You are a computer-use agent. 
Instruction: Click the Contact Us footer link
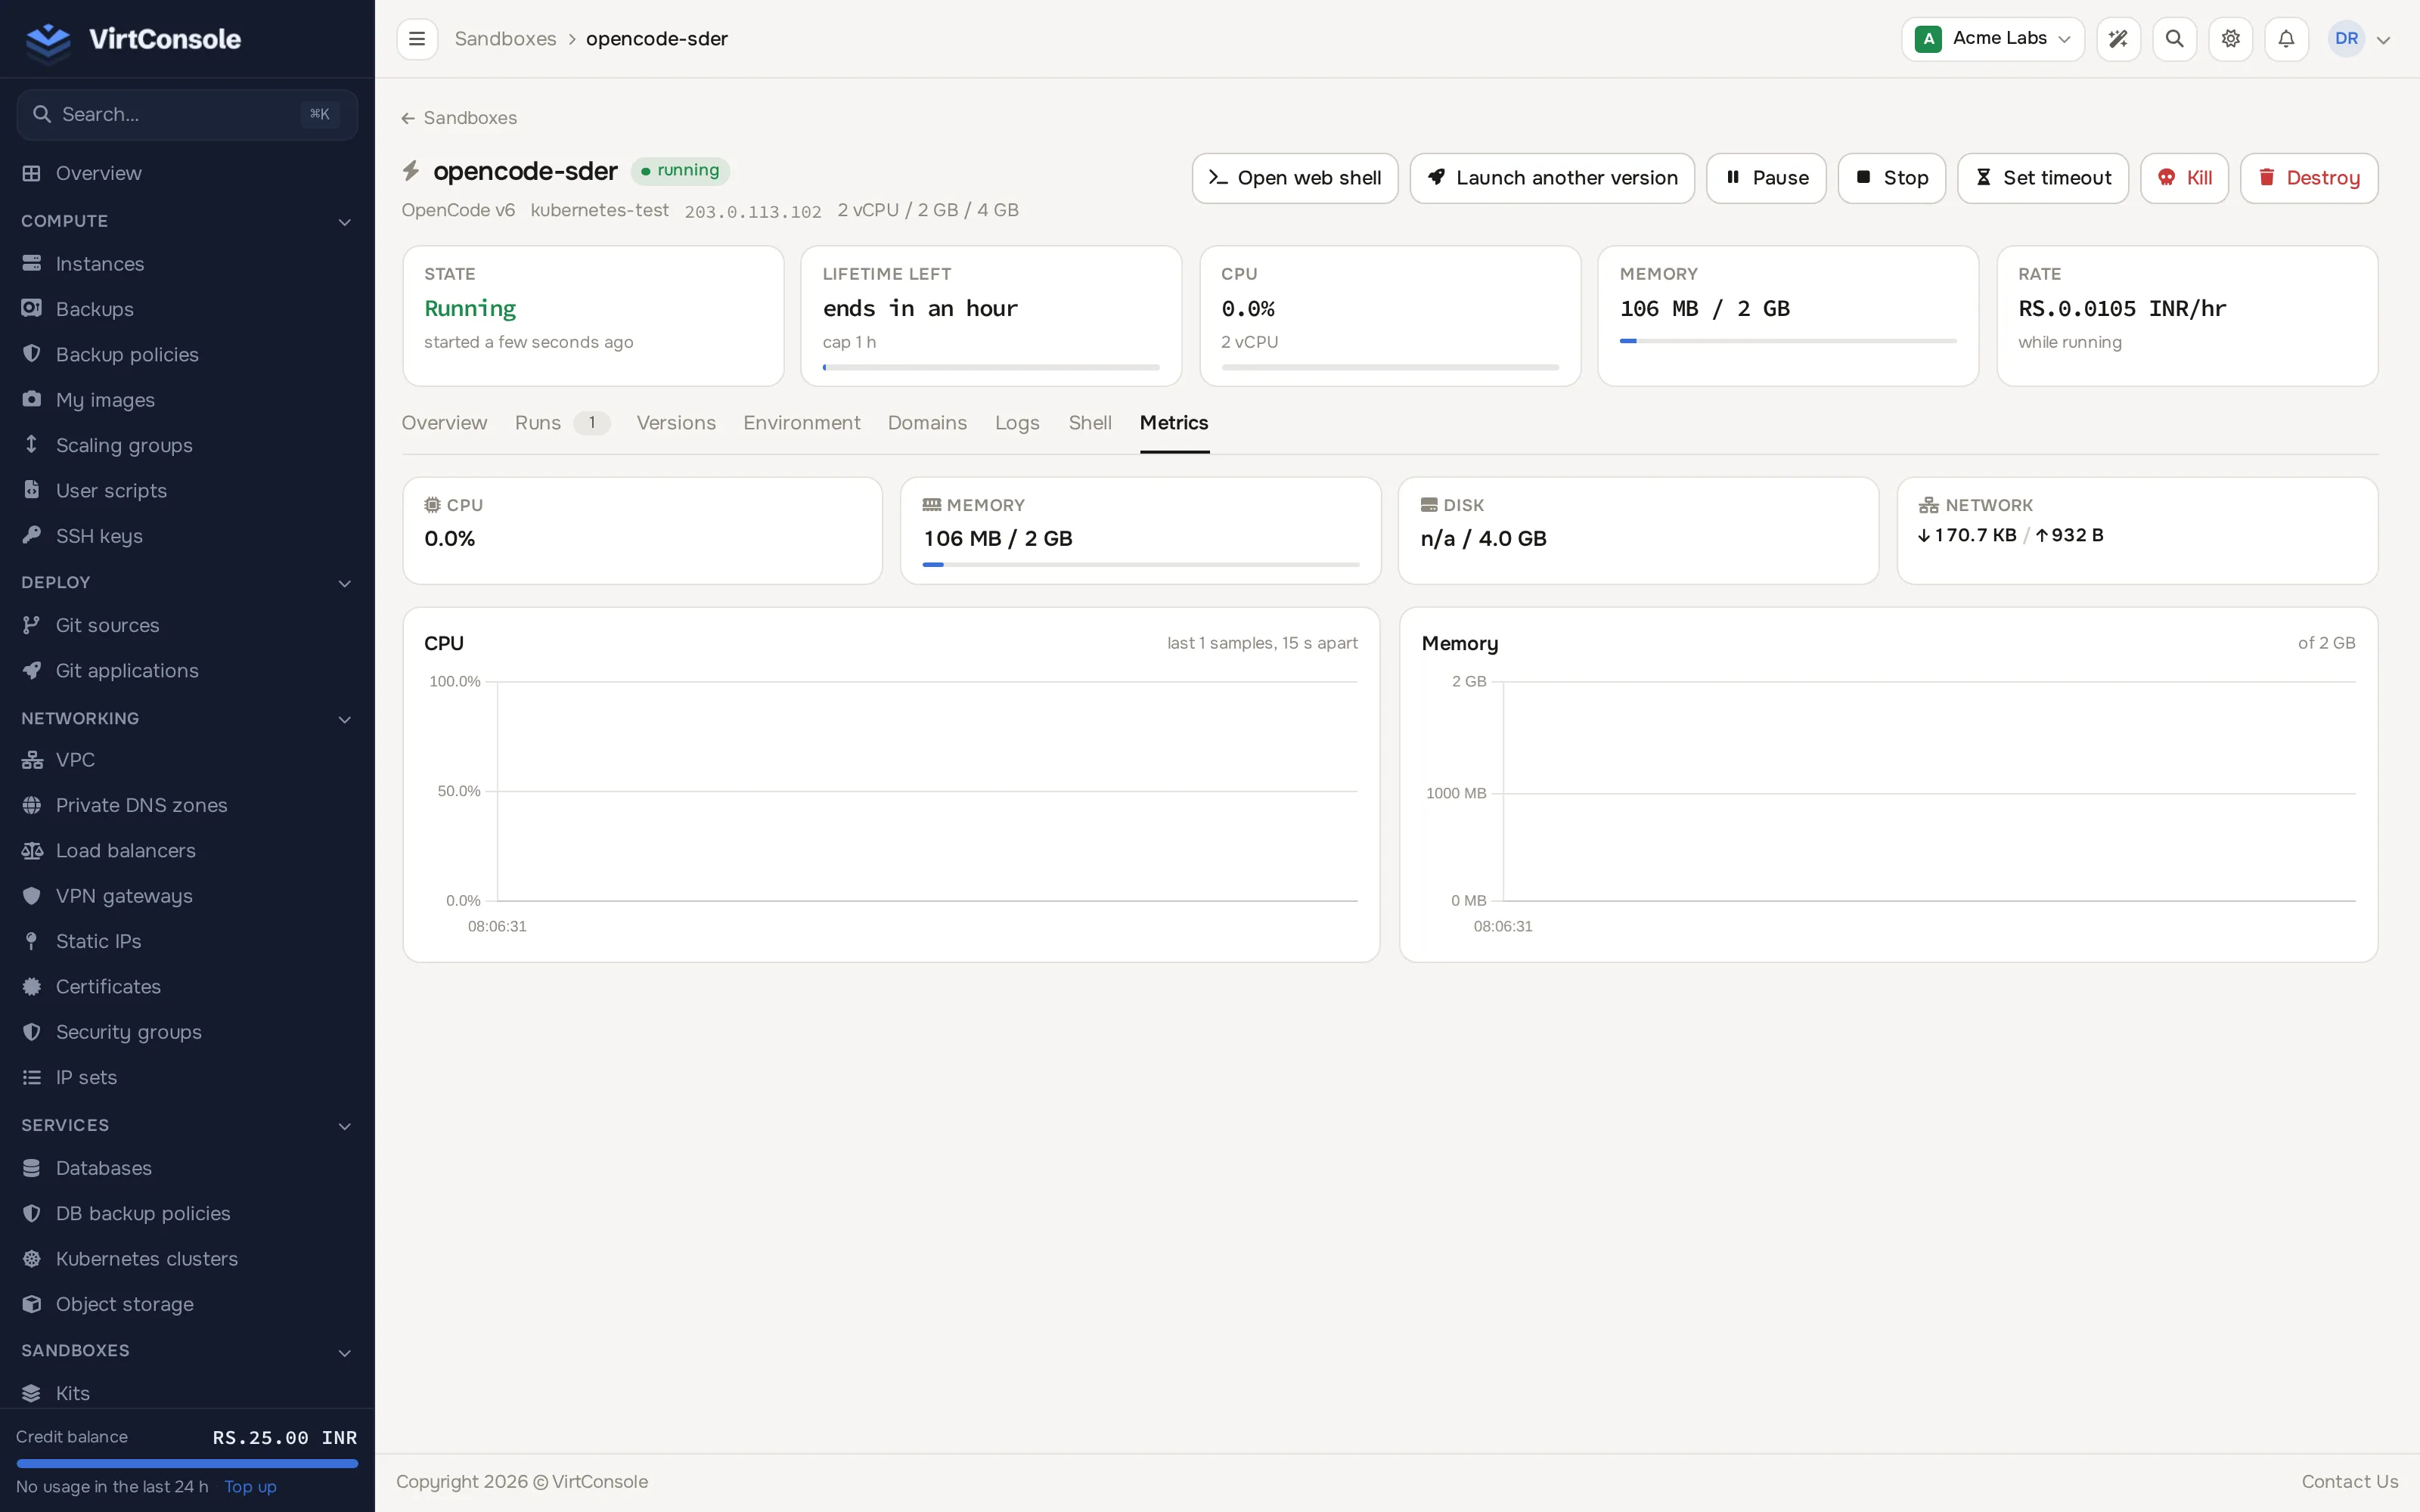click(x=2349, y=1482)
